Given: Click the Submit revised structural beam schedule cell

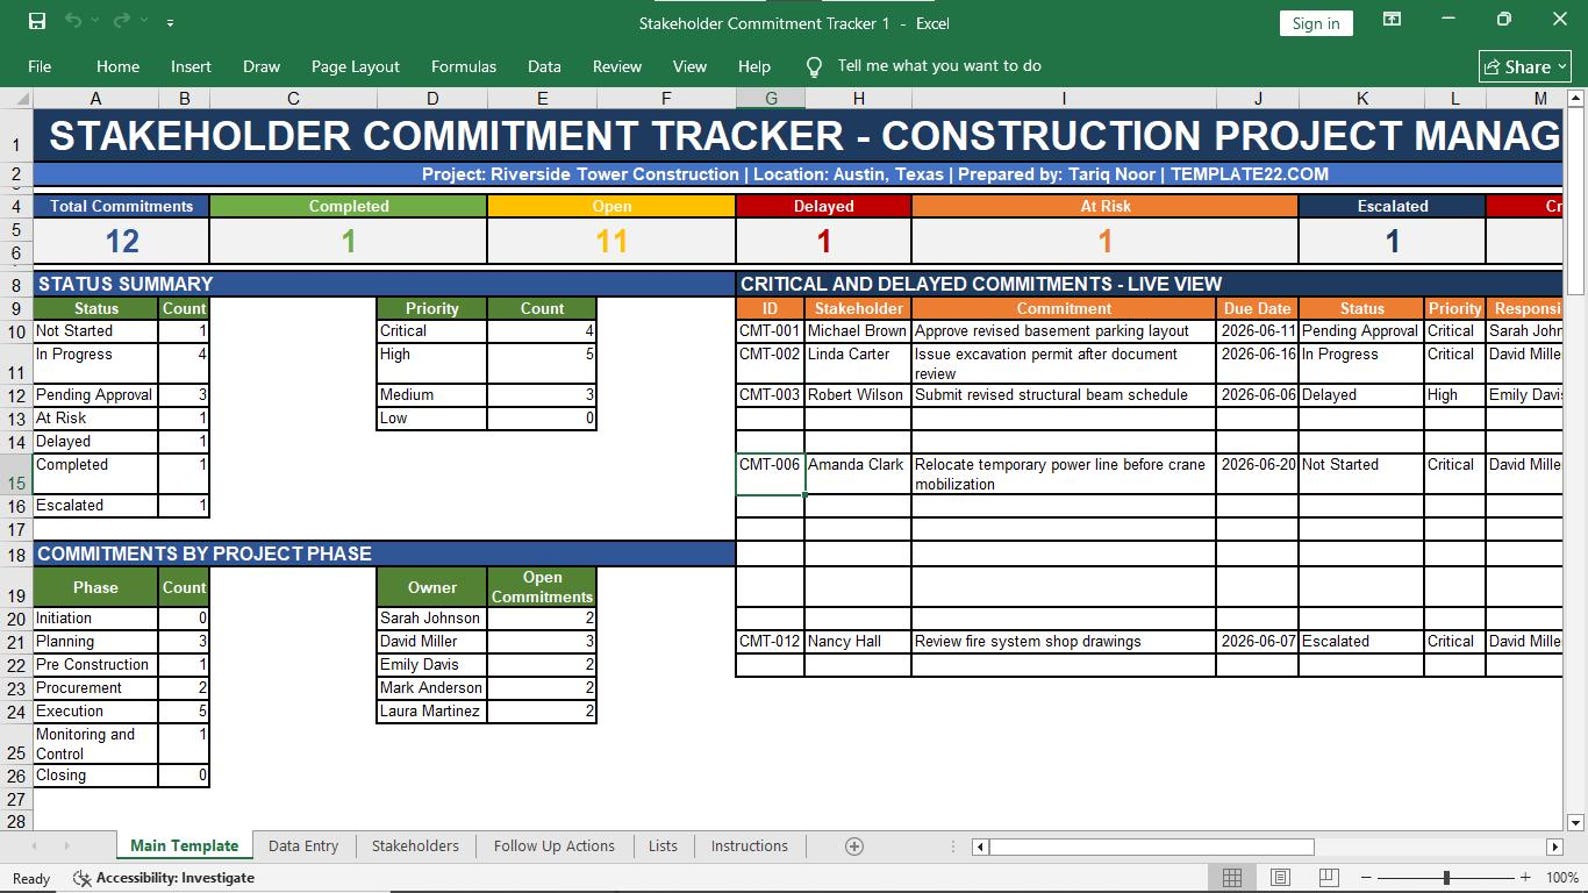Looking at the screenshot, I should [1063, 395].
